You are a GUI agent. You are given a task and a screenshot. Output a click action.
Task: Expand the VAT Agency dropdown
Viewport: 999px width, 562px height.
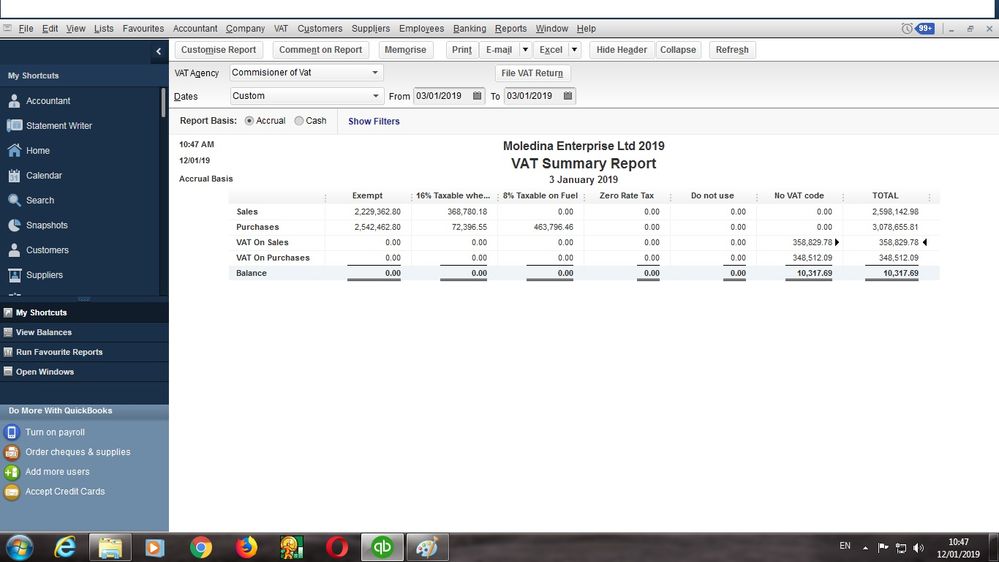(x=375, y=73)
